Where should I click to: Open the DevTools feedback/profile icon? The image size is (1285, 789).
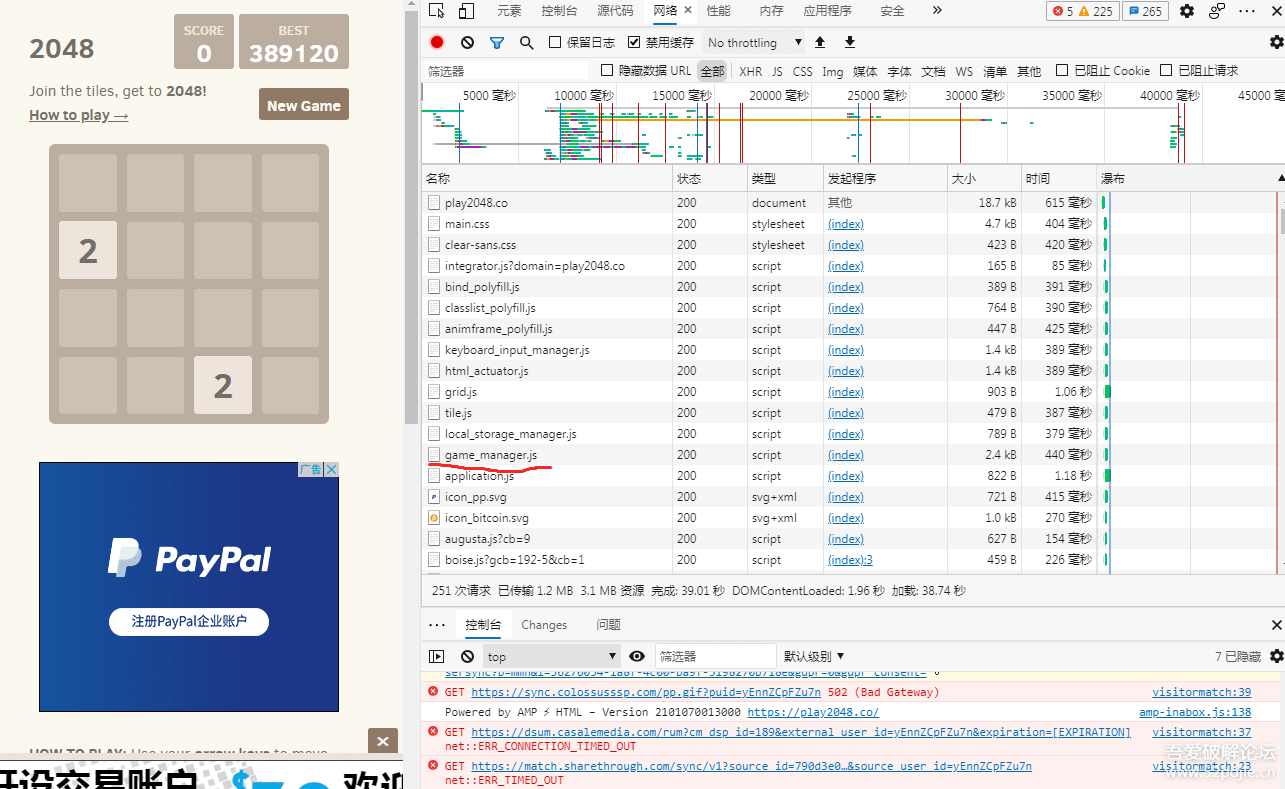[1217, 11]
